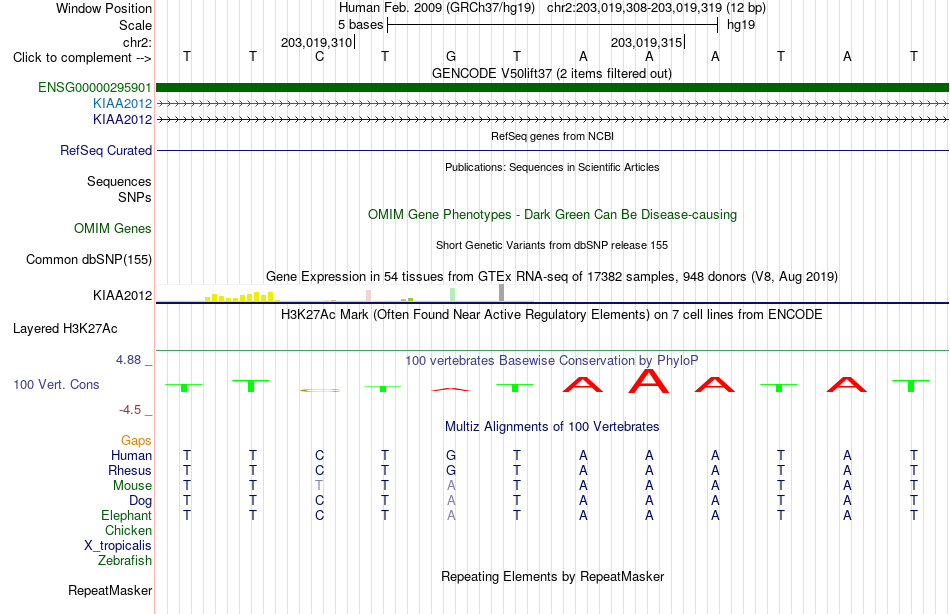Click the last green T PhyloP glyph

tap(911, 385)
